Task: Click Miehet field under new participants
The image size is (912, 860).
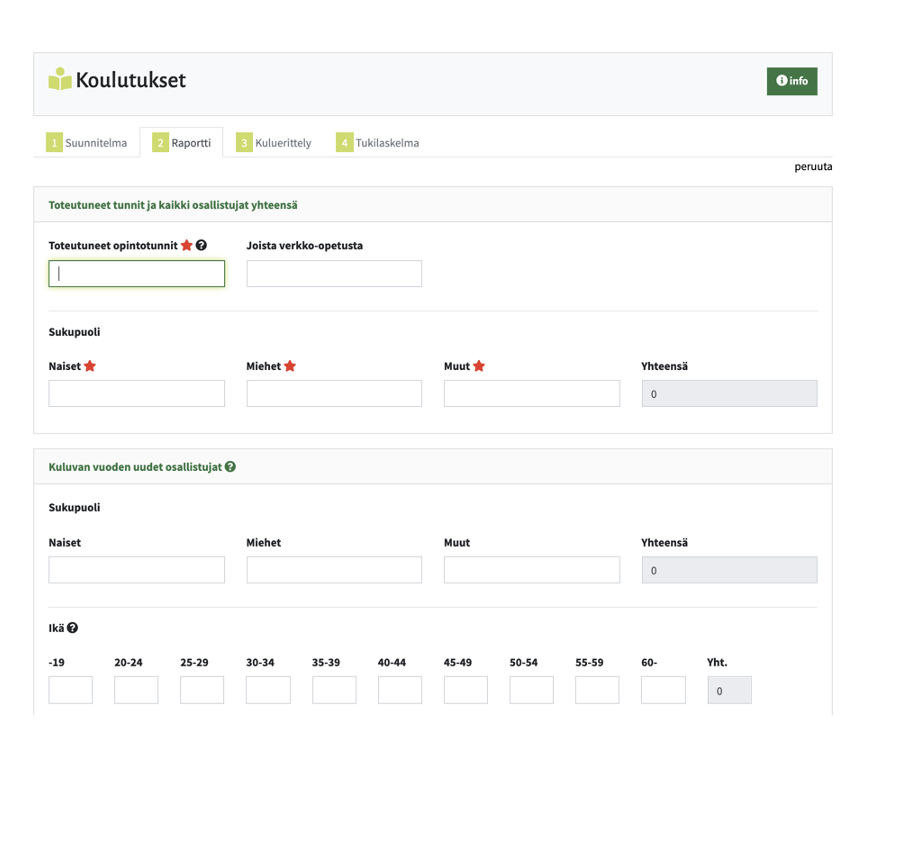Action: click(x=334, y=570)
